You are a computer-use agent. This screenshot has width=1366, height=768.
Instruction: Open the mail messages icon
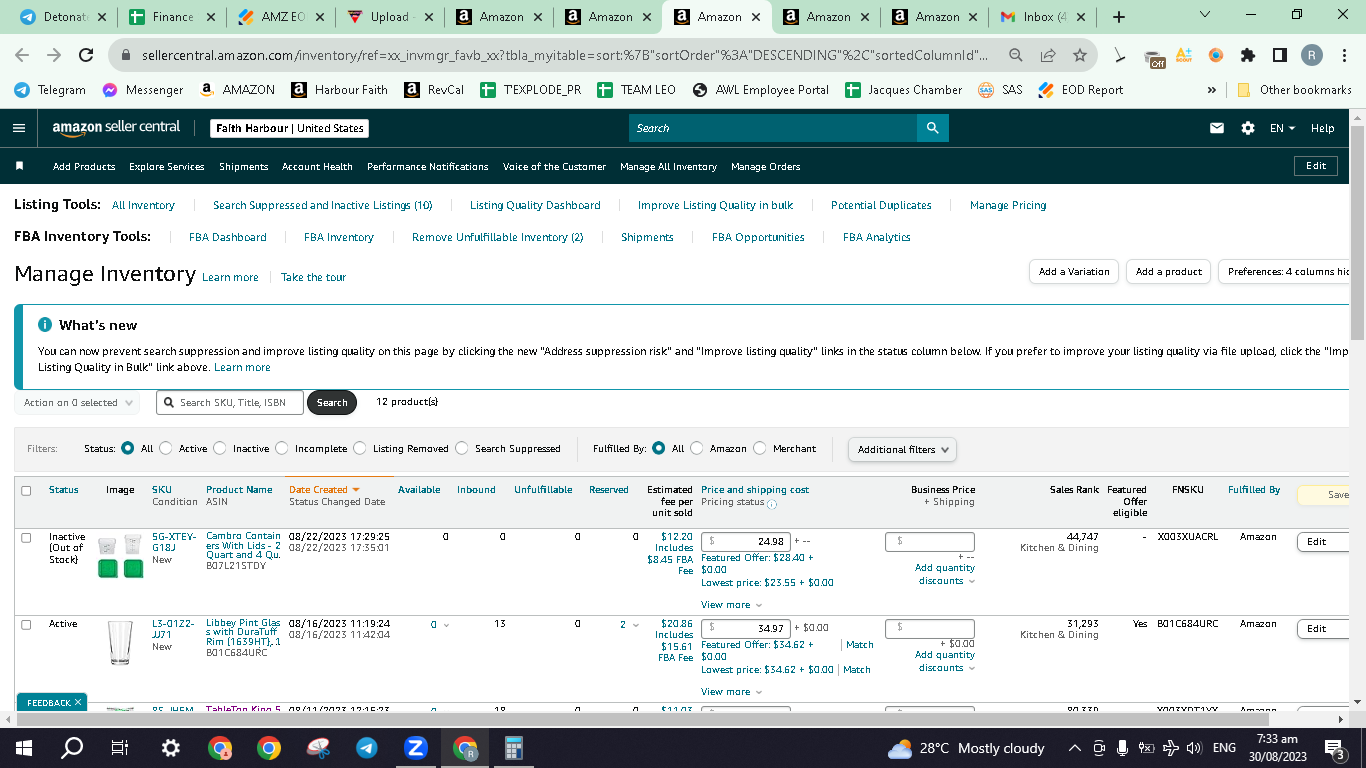1217,128
